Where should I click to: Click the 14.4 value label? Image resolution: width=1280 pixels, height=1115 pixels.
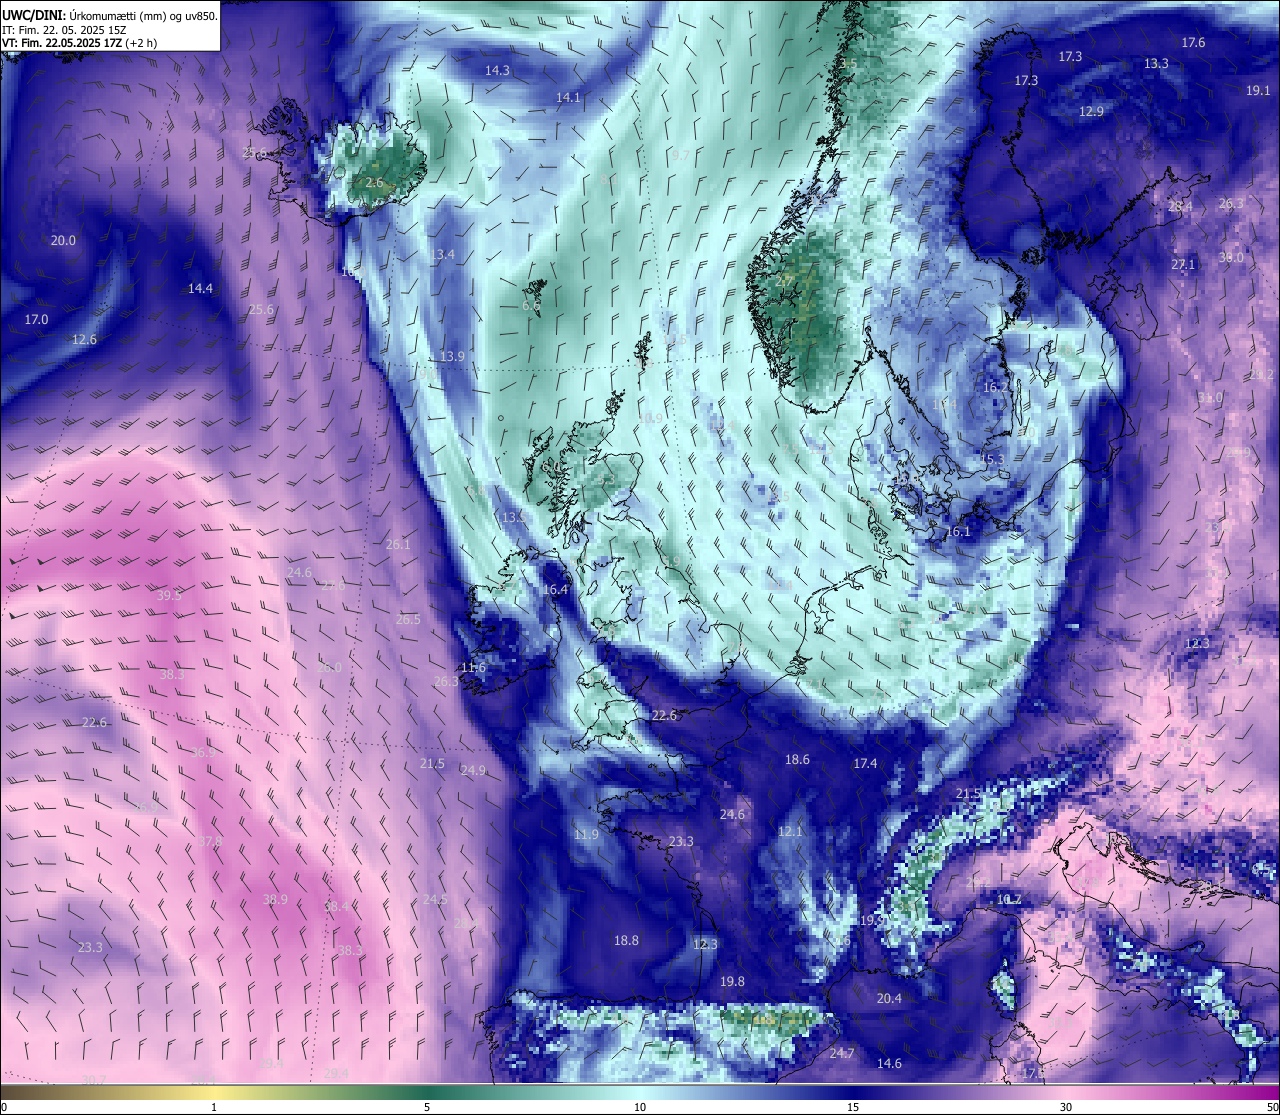point(200,289)
